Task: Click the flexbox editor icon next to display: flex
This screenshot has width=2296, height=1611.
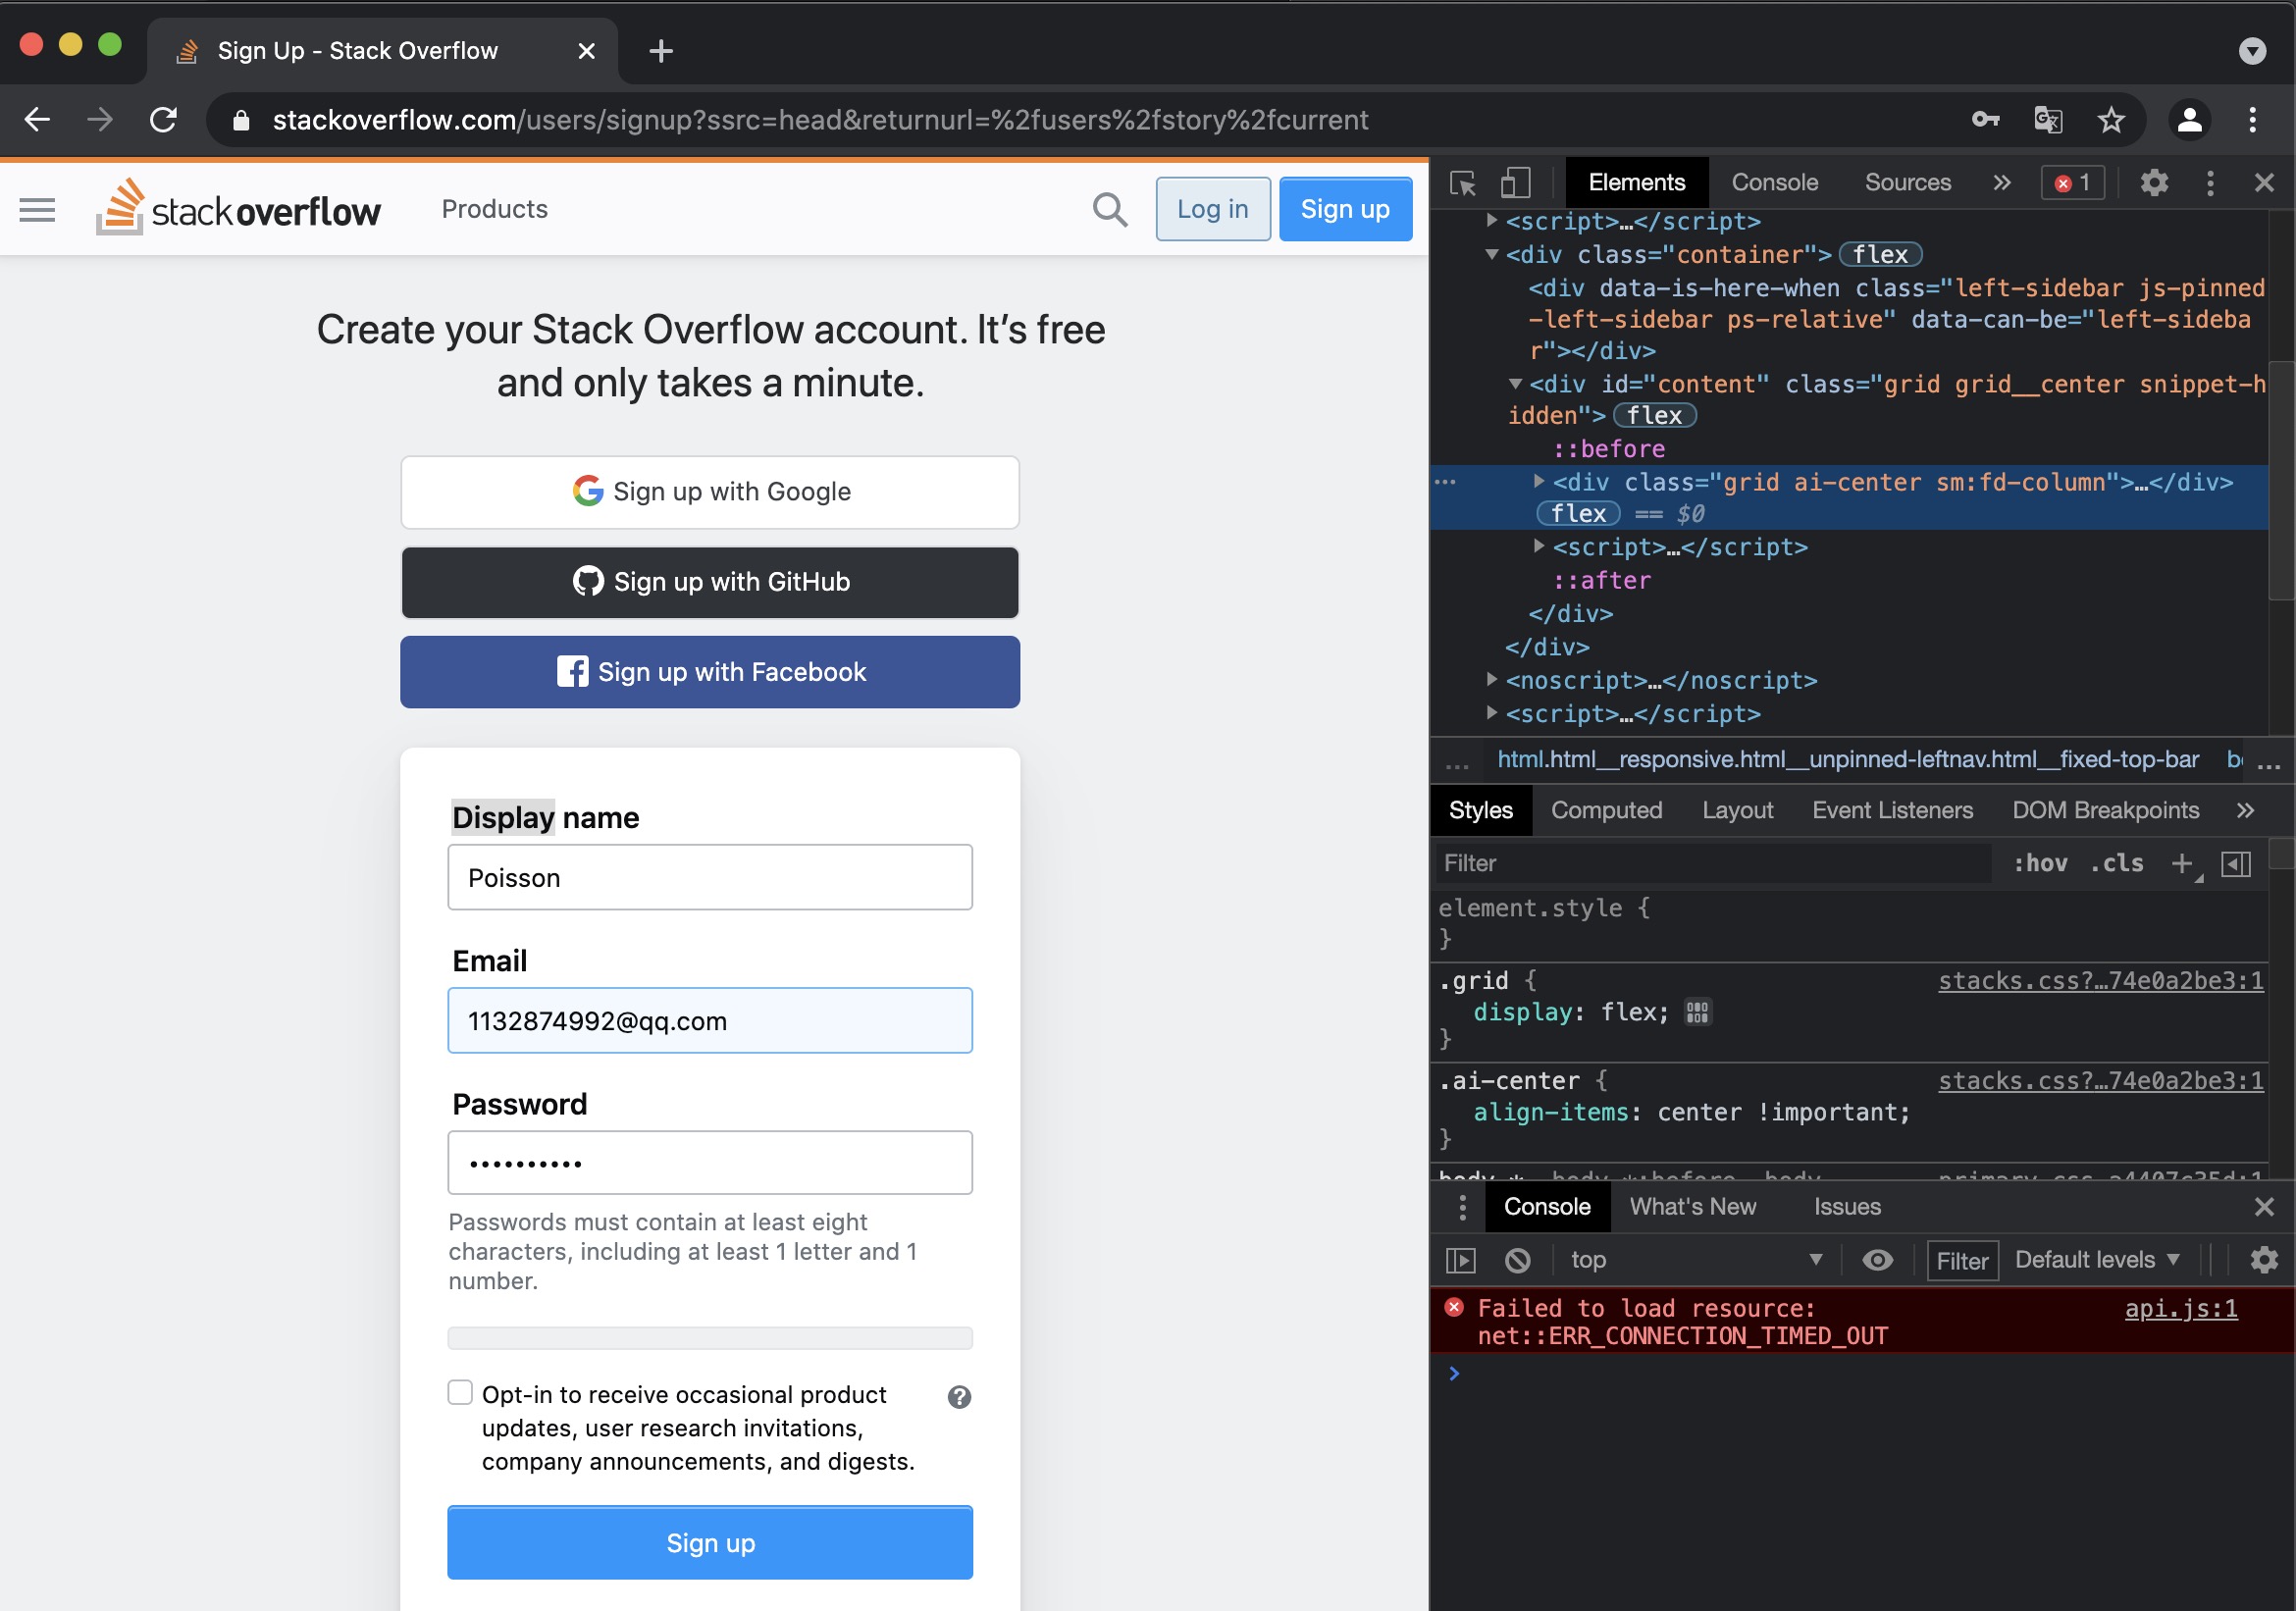Action: pyautogui.click(x=1697, y=1012)
